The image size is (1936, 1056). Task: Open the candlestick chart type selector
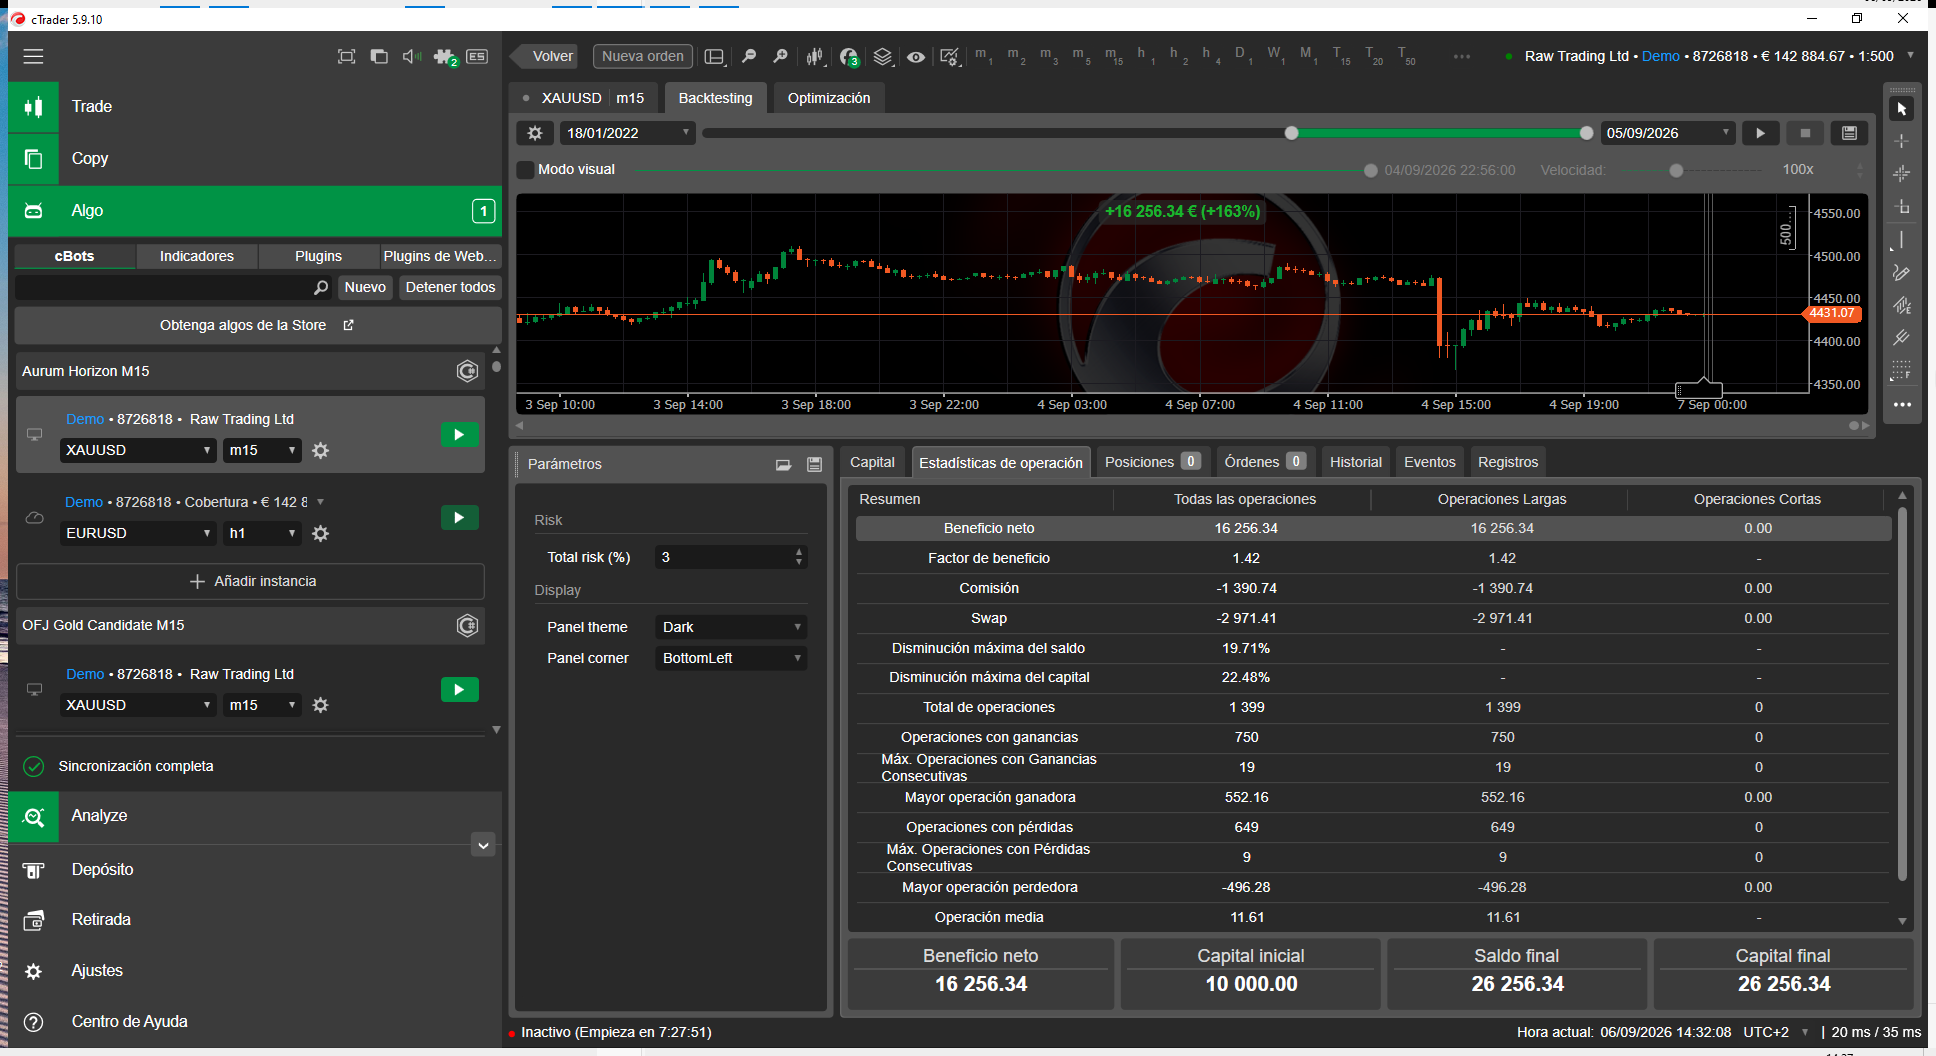pyautogui.click(x=815, y=57)
